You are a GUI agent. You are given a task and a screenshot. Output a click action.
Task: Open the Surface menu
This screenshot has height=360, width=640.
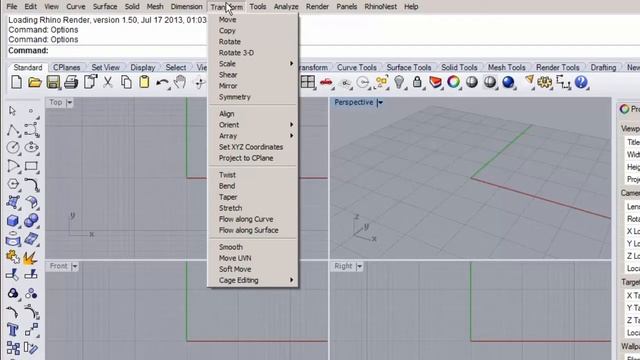pos(105,7)
